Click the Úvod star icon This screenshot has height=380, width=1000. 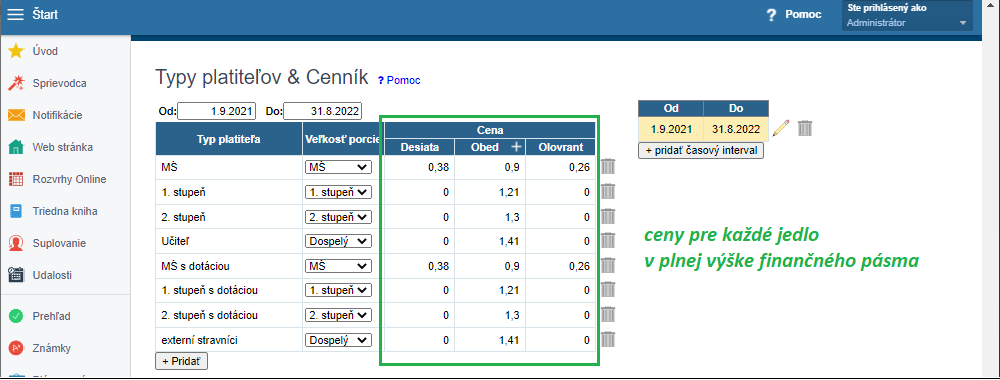16,51
